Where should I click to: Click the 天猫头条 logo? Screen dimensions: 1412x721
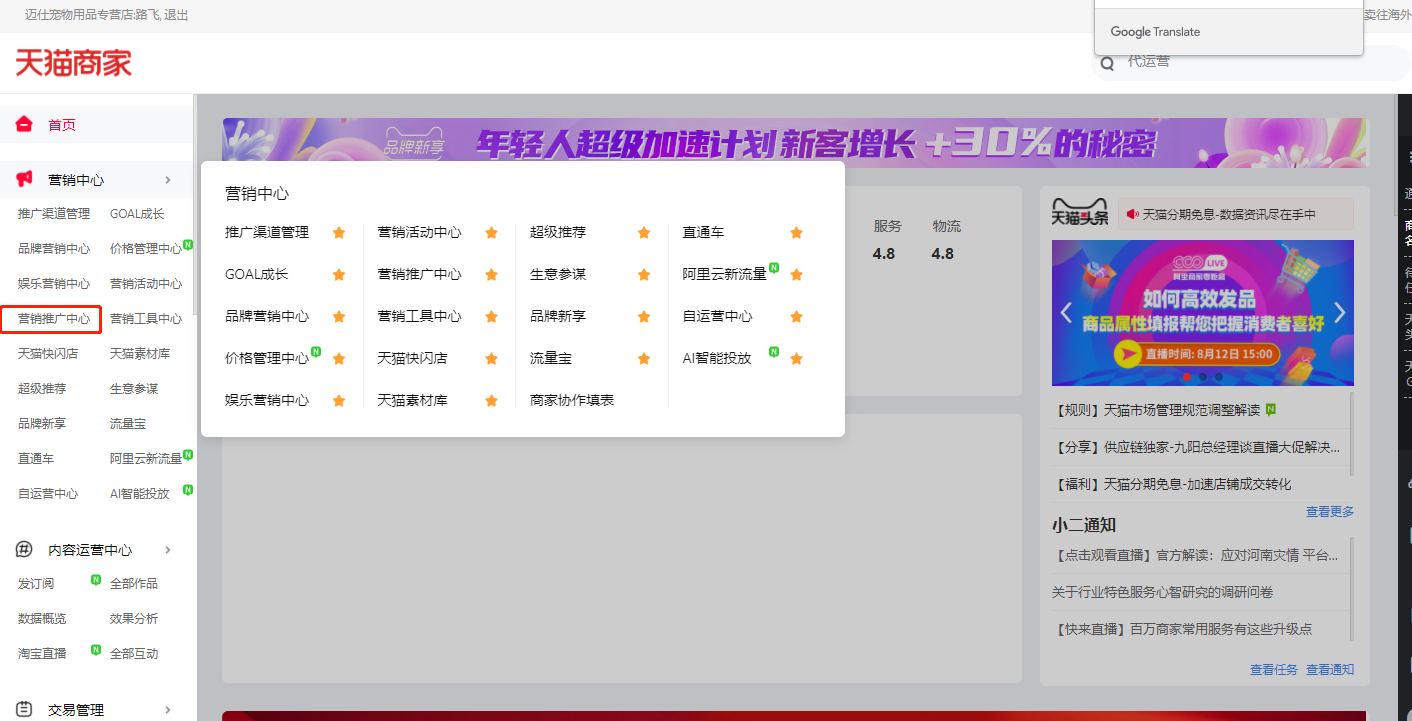[x=1080, y=212]
